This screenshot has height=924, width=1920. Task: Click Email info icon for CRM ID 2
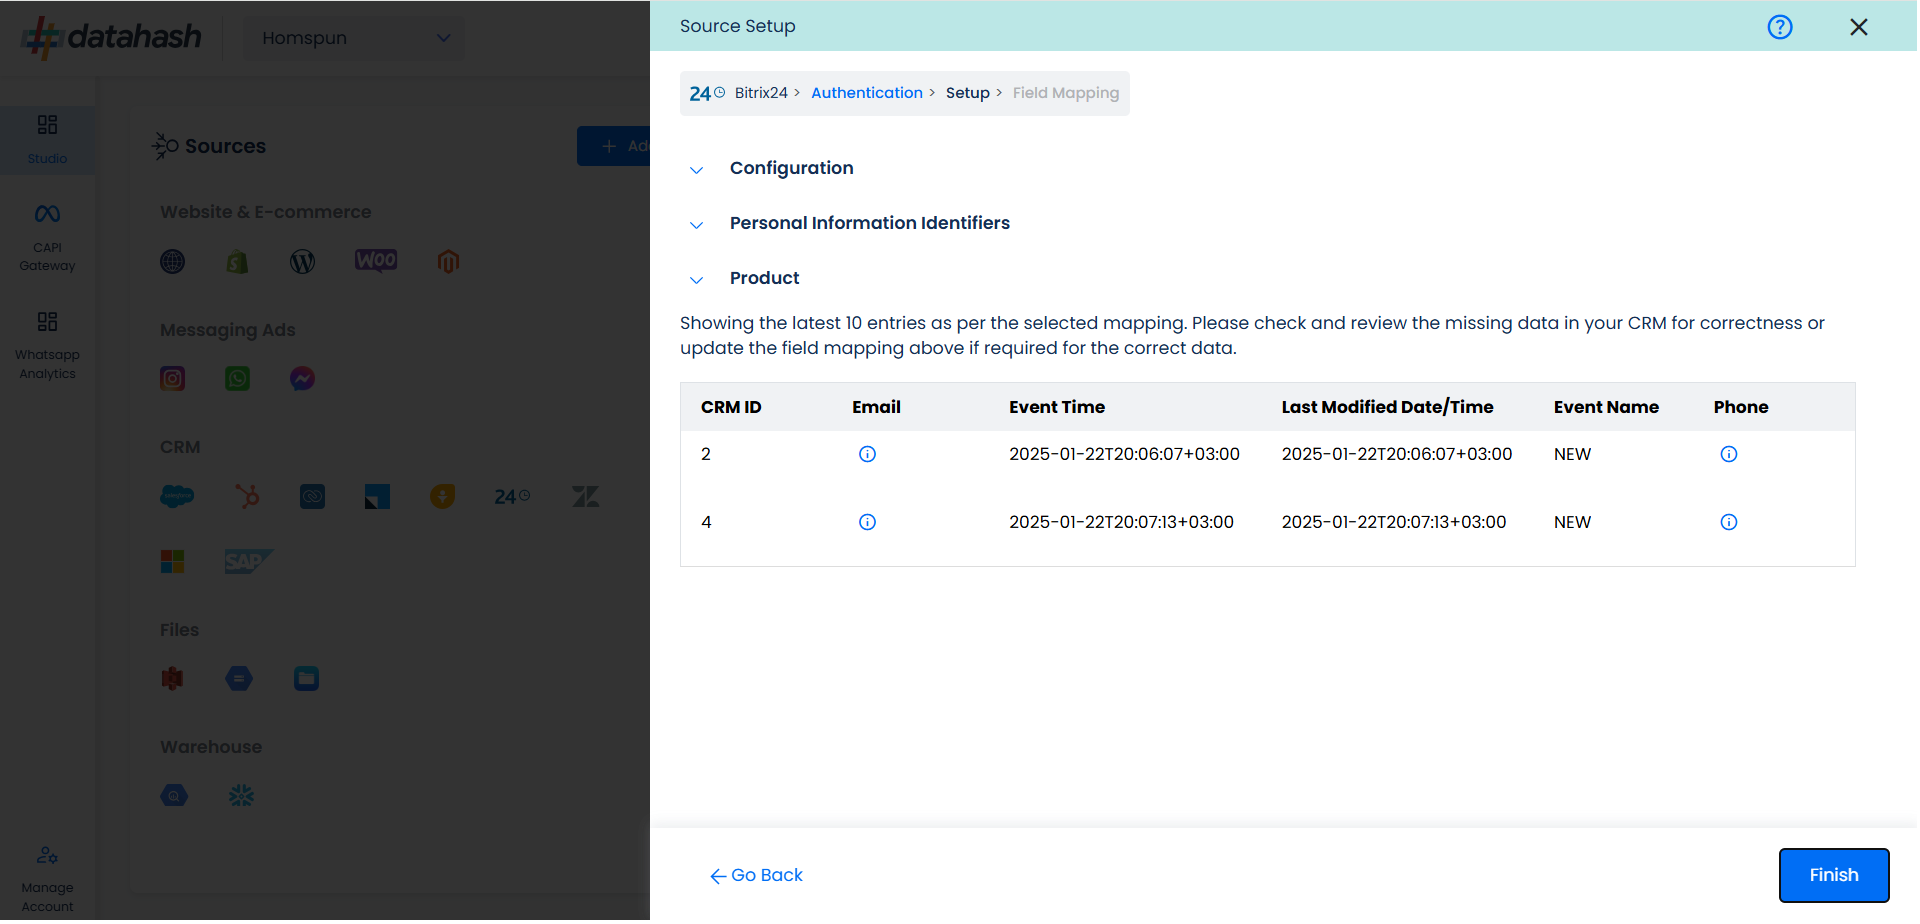[867, 454]
